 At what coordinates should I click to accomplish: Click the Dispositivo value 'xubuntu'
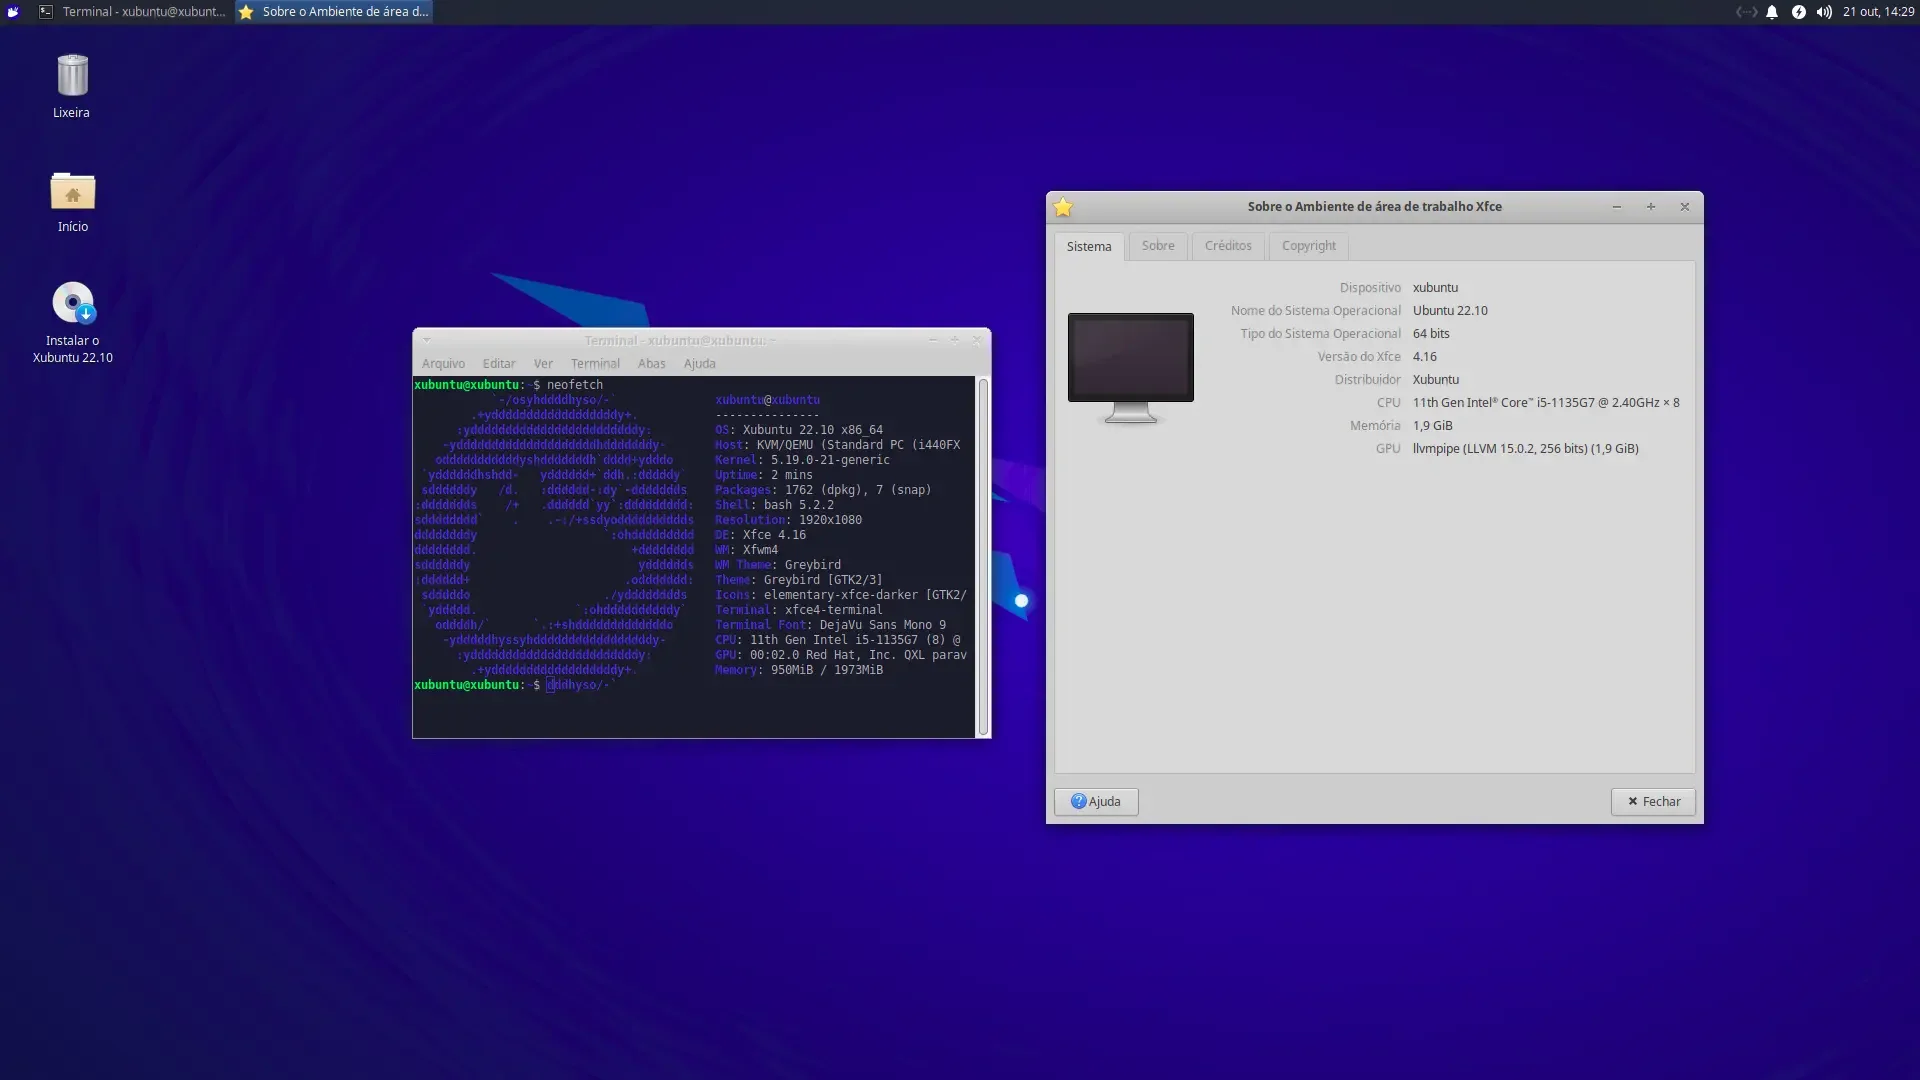(x=1435, y=288)
